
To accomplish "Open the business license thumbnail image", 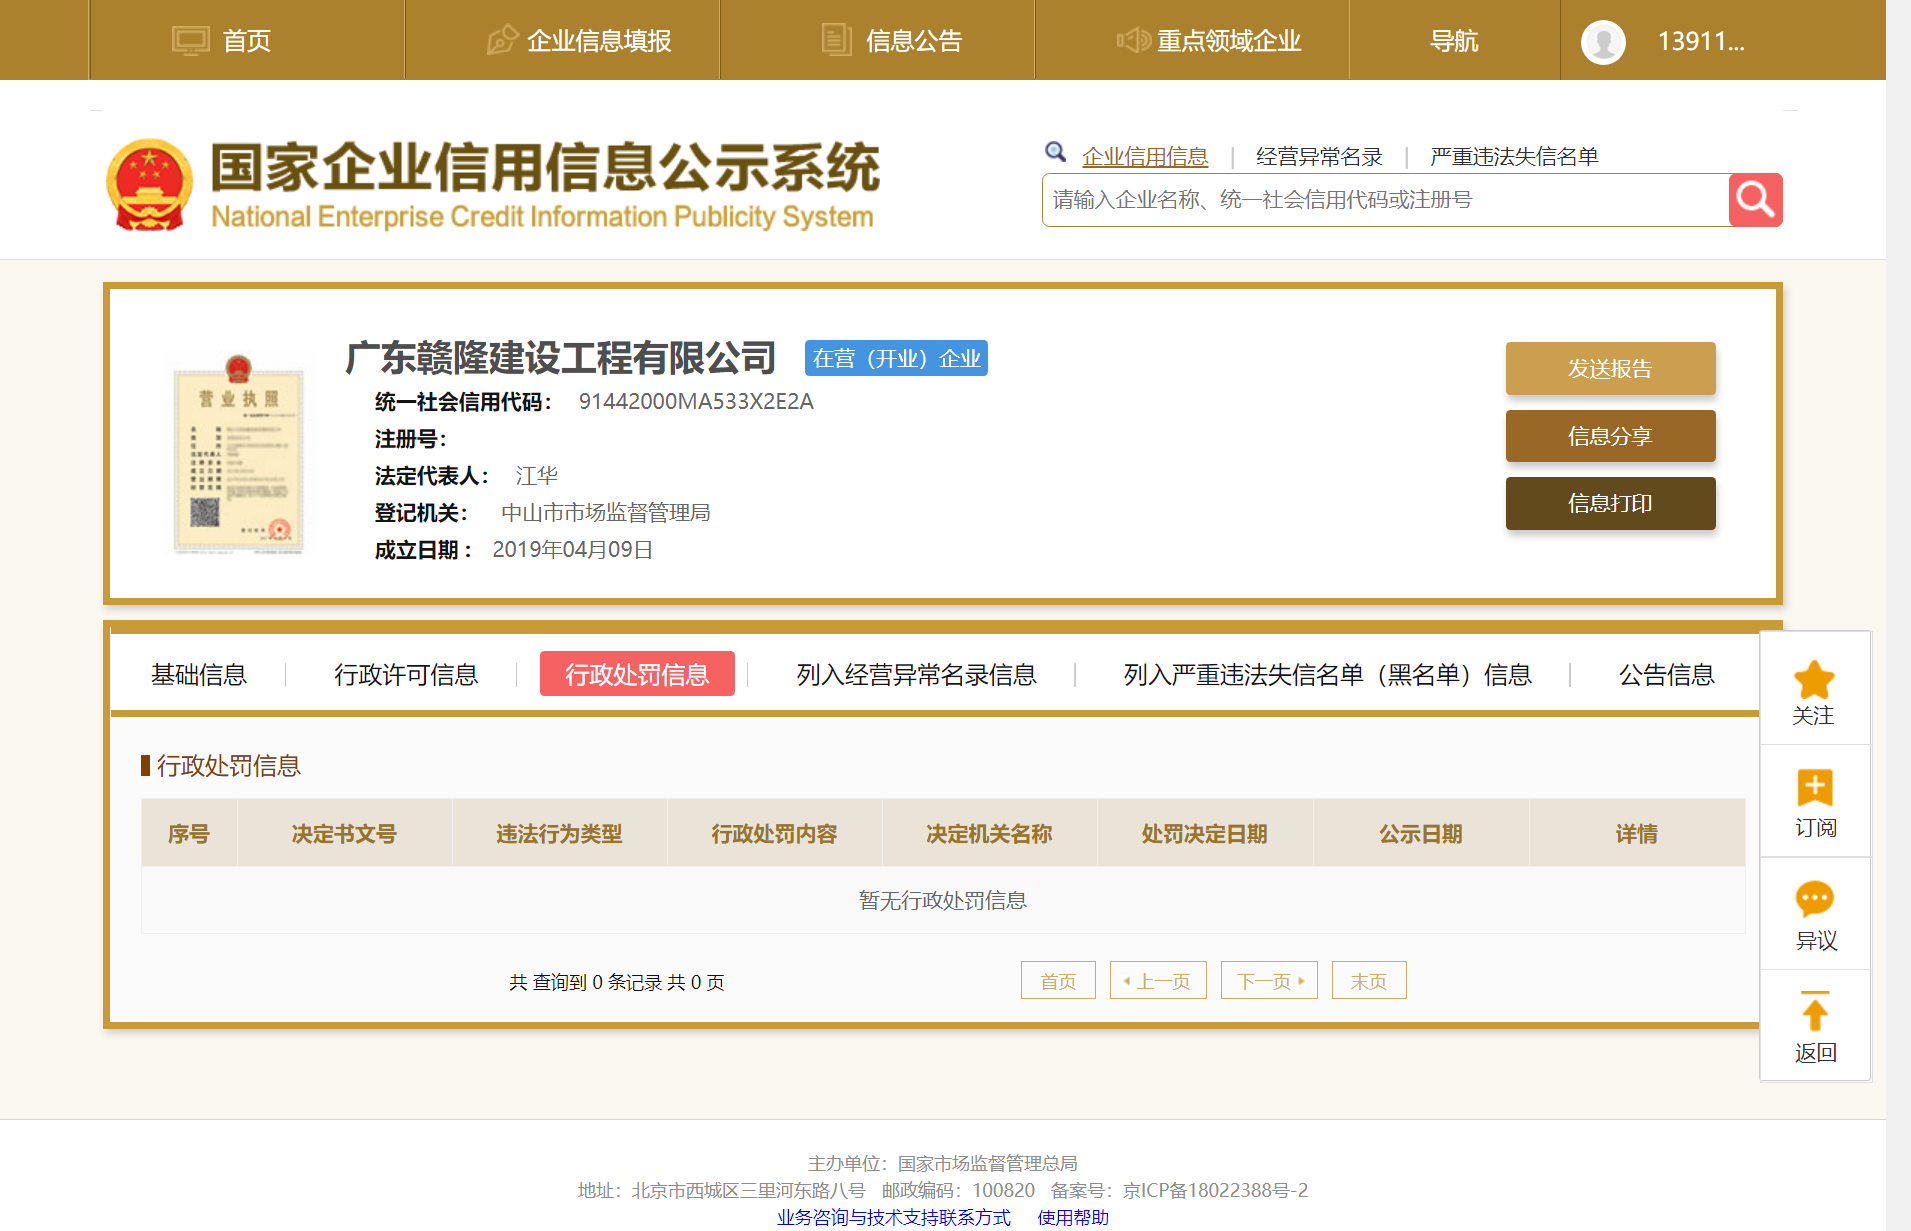I will [238, 456].
